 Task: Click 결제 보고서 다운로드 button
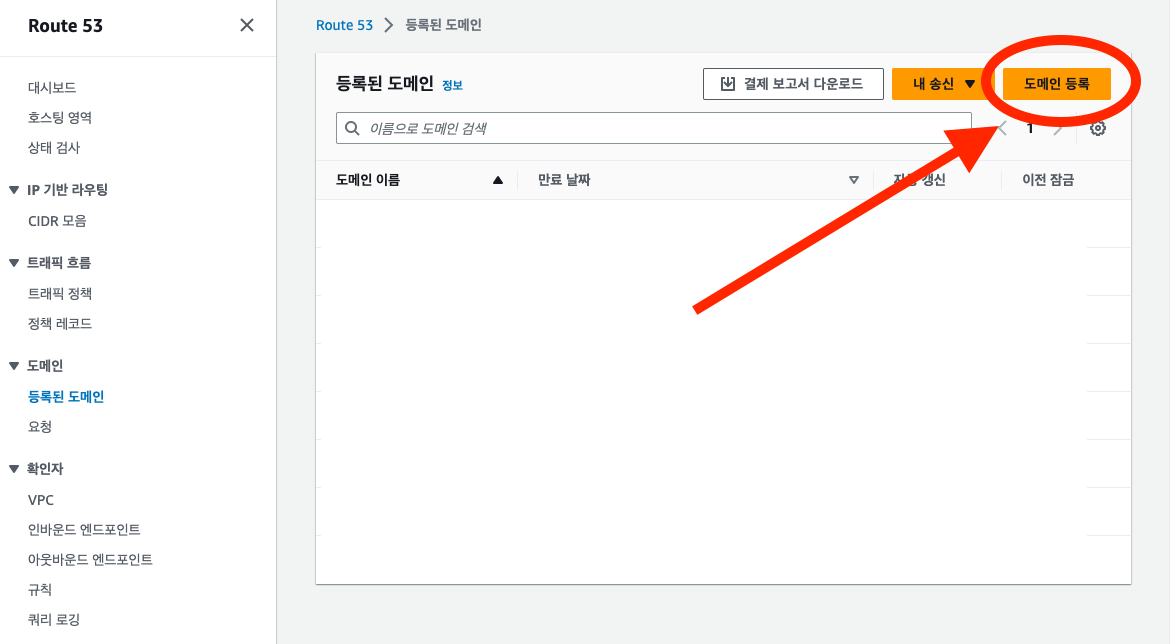point(793,84)
